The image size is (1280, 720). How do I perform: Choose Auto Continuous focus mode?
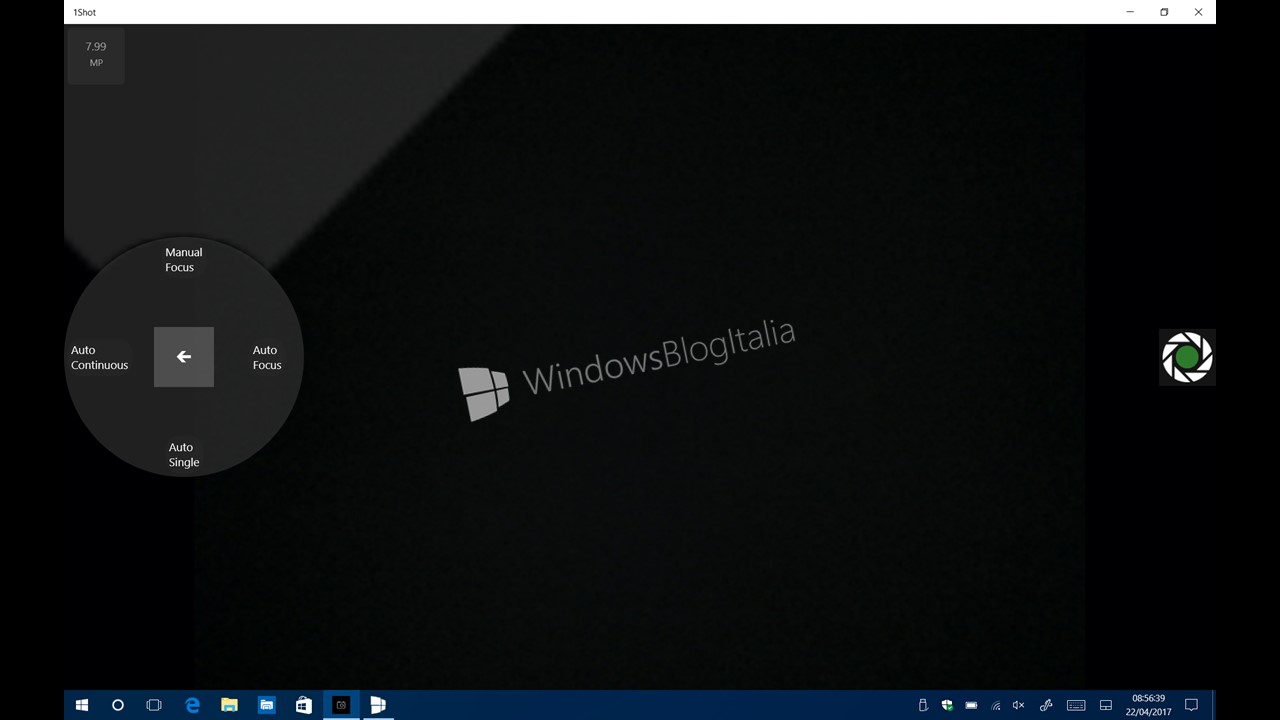point(99,358)
